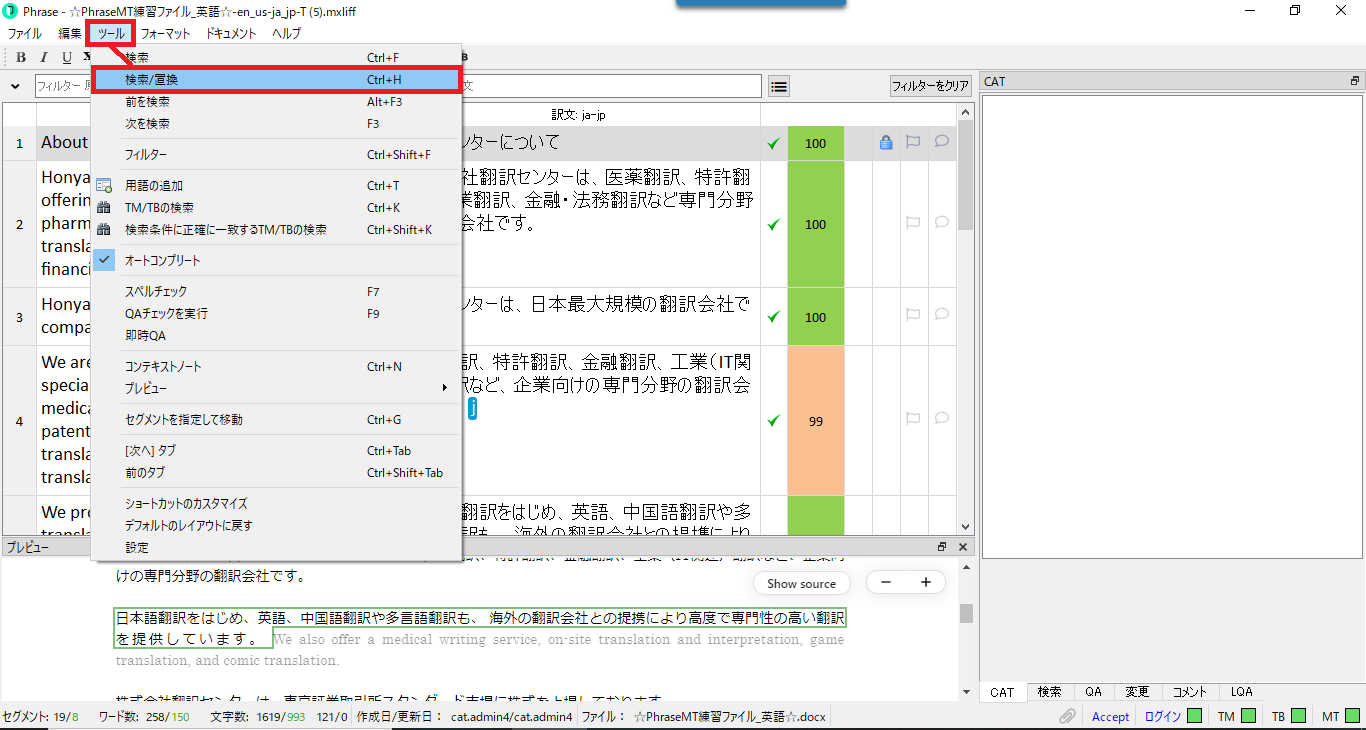
Task: Click the フィルターをクリア button
Action: (930, 87)
